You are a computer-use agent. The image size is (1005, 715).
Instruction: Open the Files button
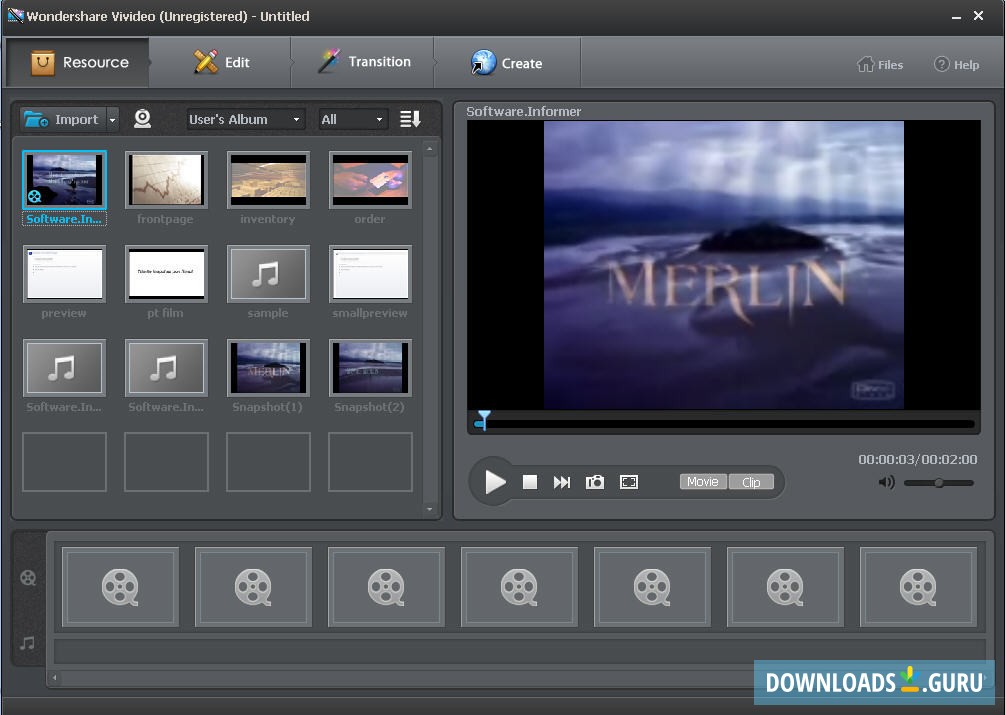click(880, 64)
